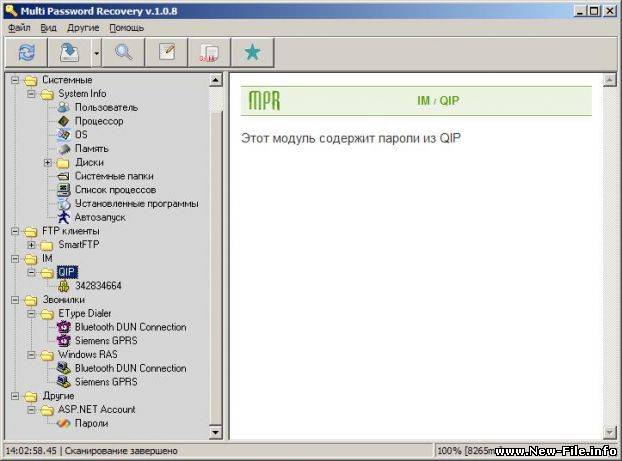Click the asterisk password viewer toolbar icon
The image size is (622, 461).
tap(209, 52)
